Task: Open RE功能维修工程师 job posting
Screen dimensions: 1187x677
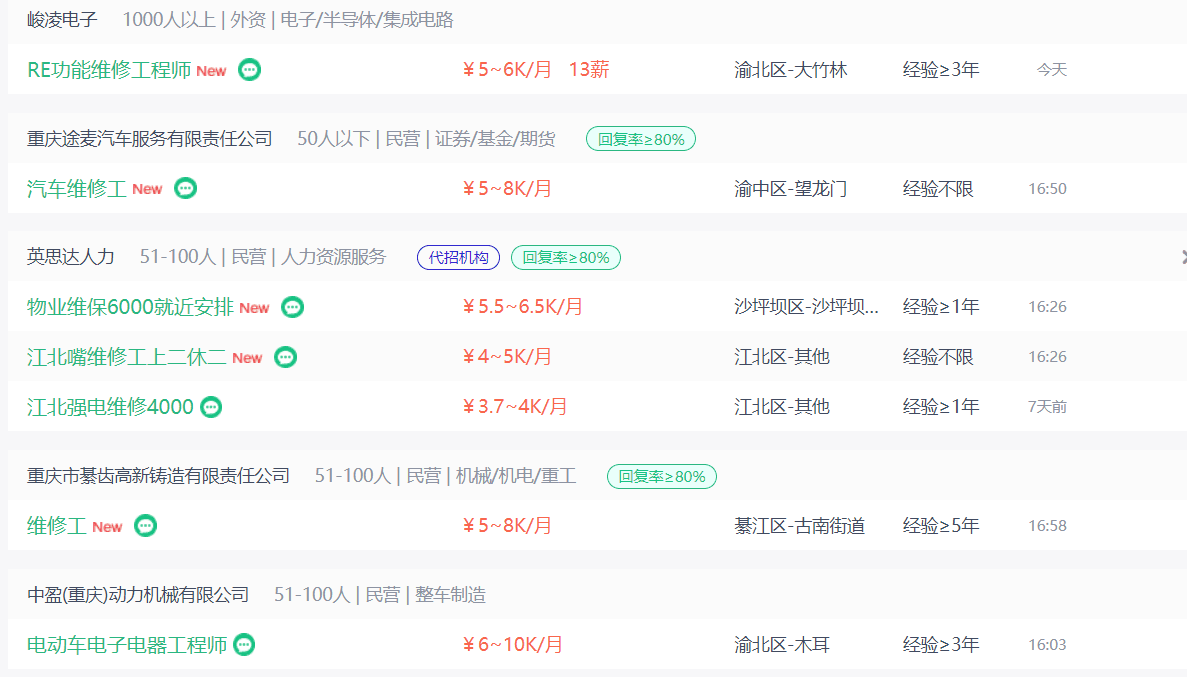Action: [109, 70]
